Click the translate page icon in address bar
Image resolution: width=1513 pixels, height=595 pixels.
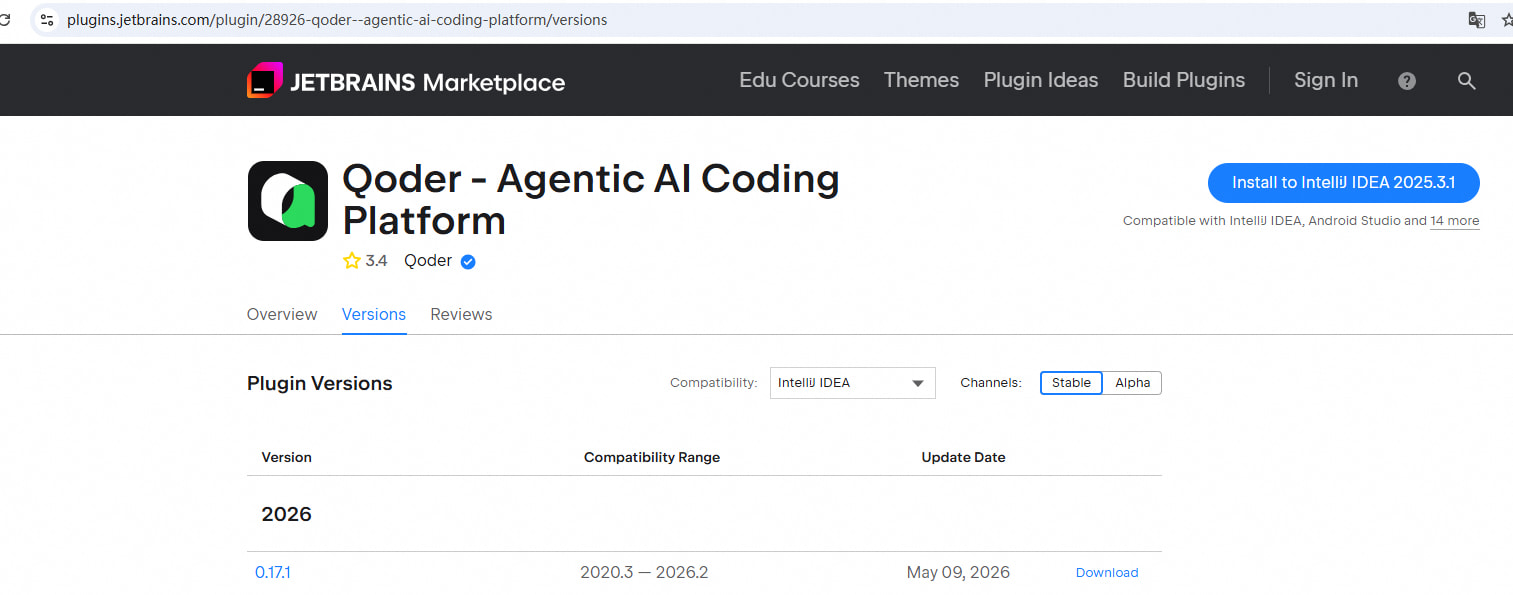point(1476,20)
